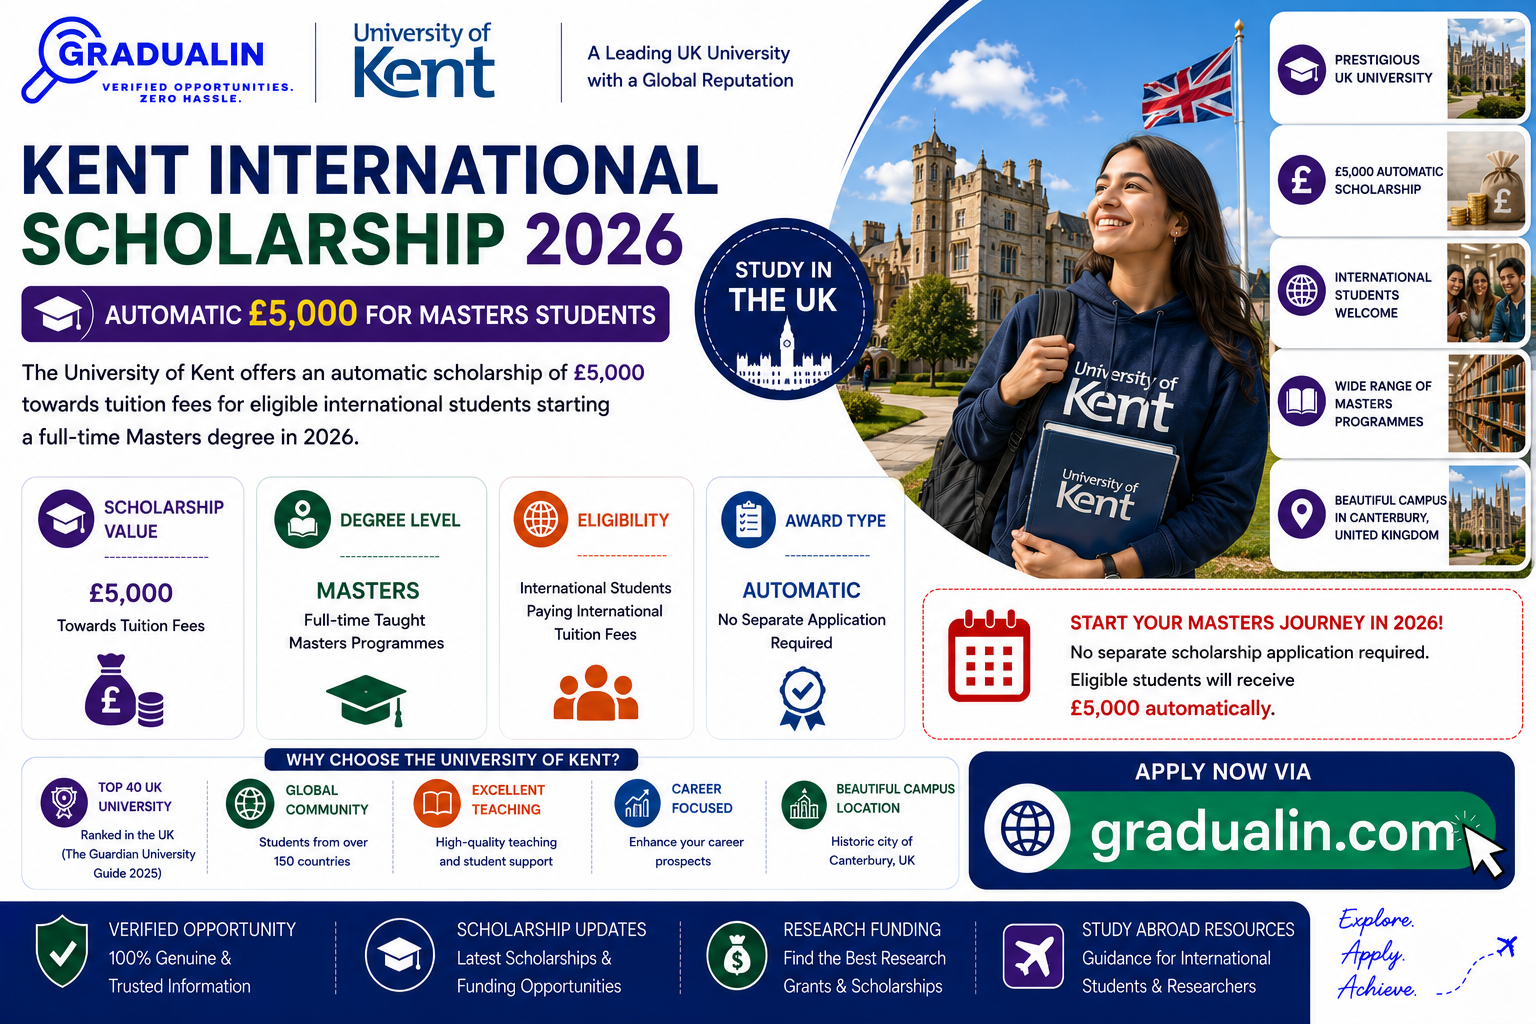Click the coin bag thumbnail in scholarship card
This screenshot has width=1536, height=1024.
click(1487, 181)
